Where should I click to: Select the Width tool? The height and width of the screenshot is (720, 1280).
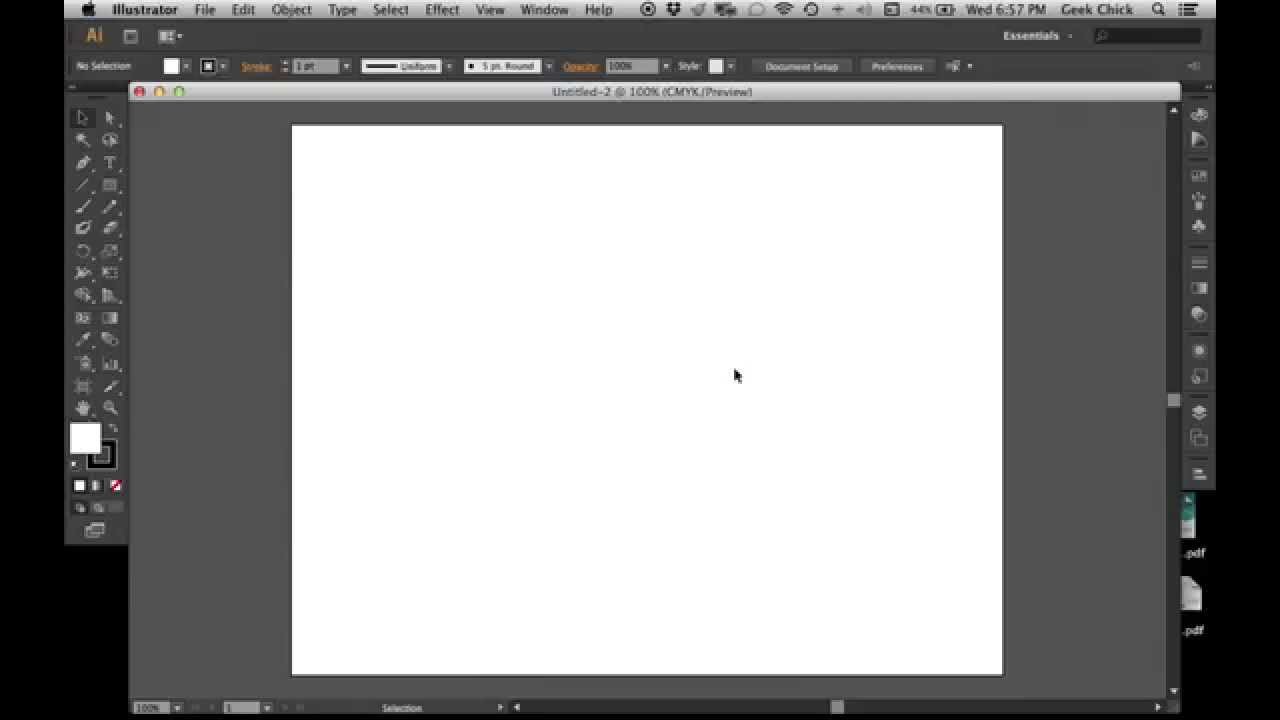click(x=83, y=273)
